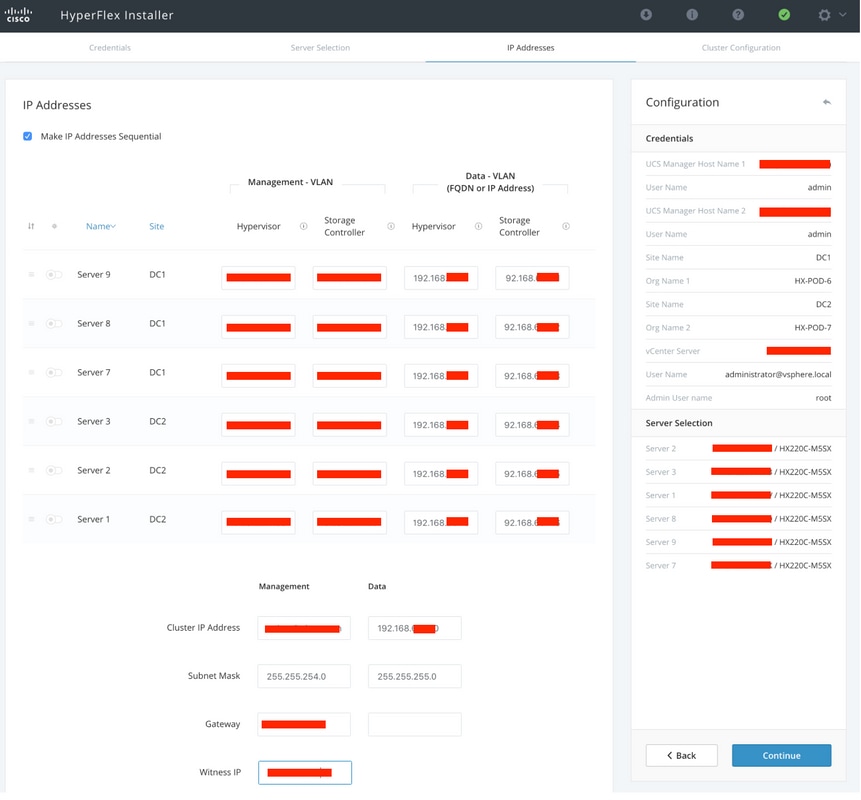
Task: Click the info icon beside Data Hypervisor
Action: [x=478, y=226]
